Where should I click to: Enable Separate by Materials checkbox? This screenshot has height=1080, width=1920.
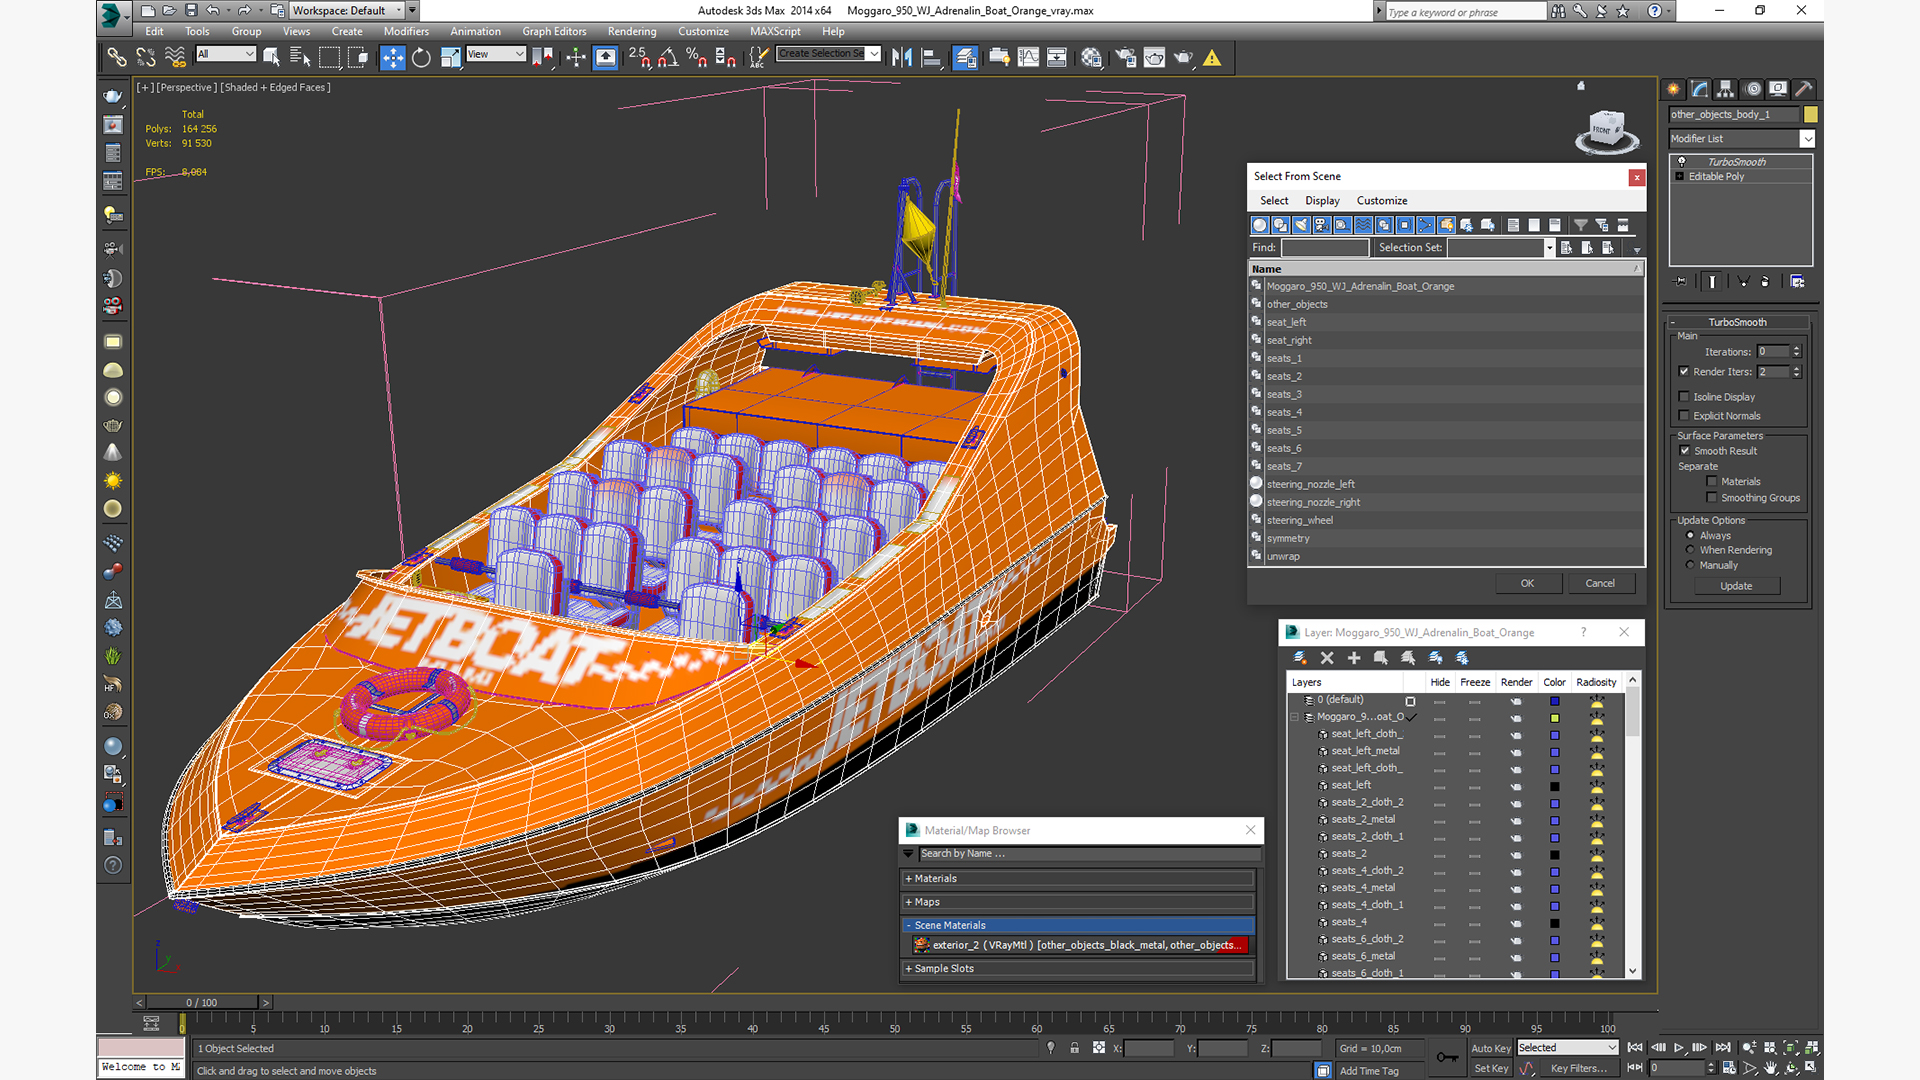point(1712,482)
